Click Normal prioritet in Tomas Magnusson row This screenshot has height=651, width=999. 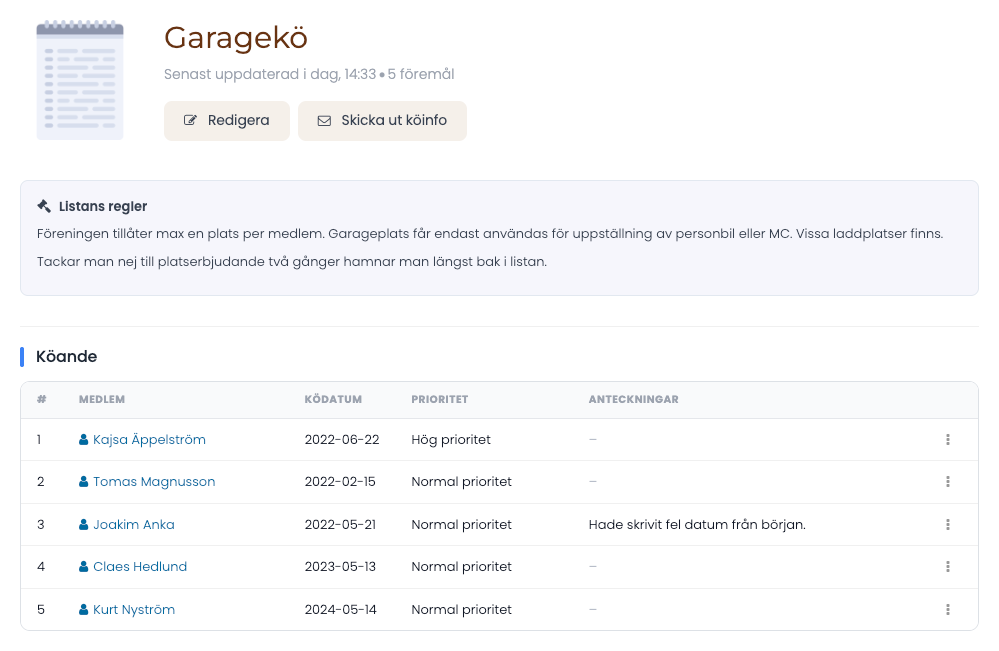point(461,482)
